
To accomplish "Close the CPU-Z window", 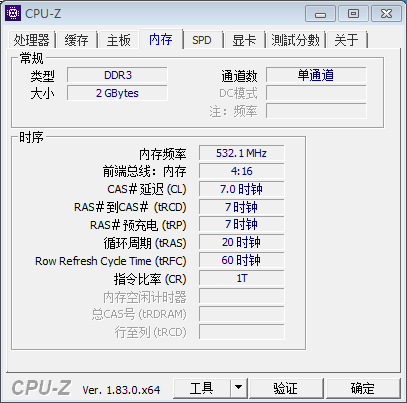I will pos(386,14).
